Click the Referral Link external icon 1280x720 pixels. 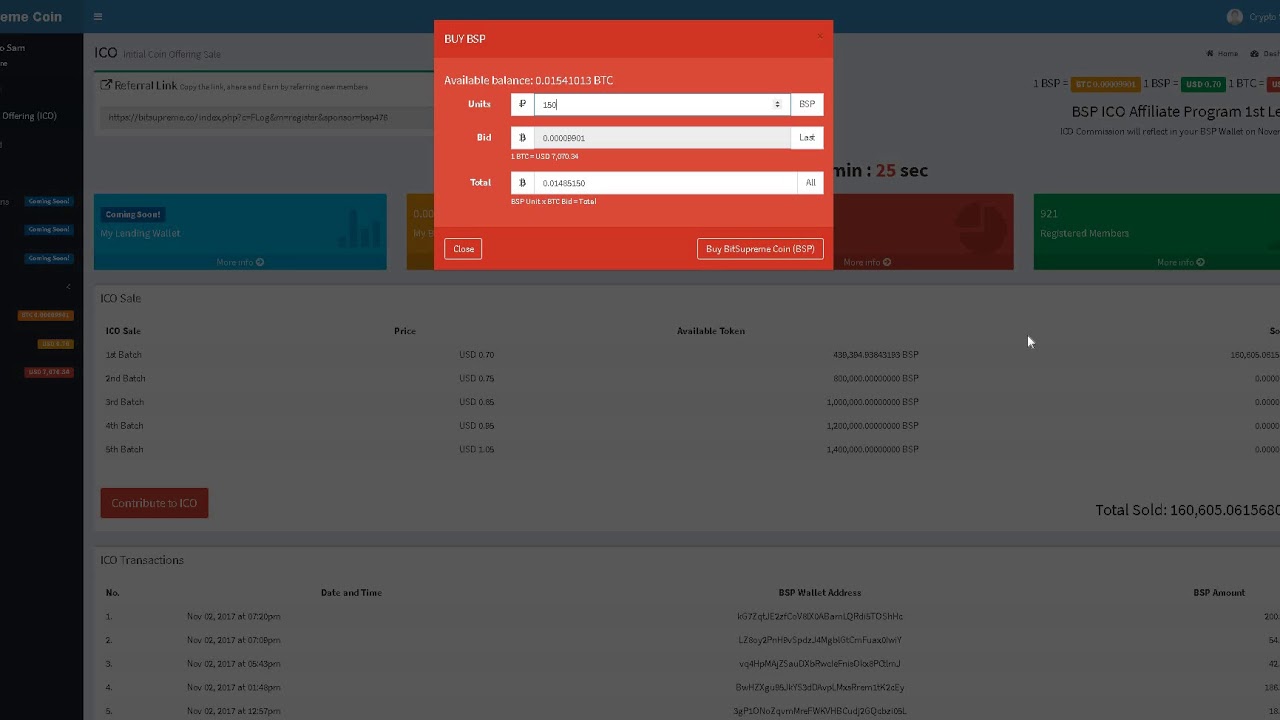(106, 86)
